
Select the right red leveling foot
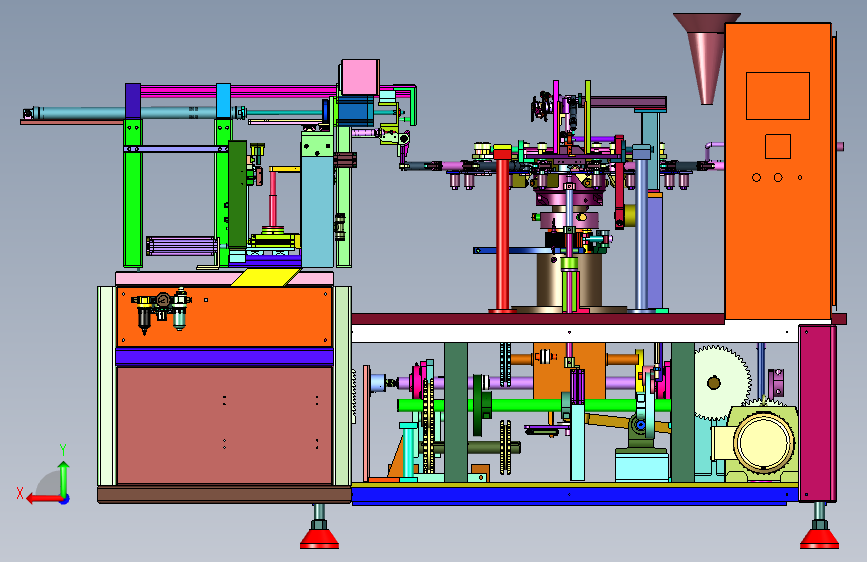(x=819, y=538)
